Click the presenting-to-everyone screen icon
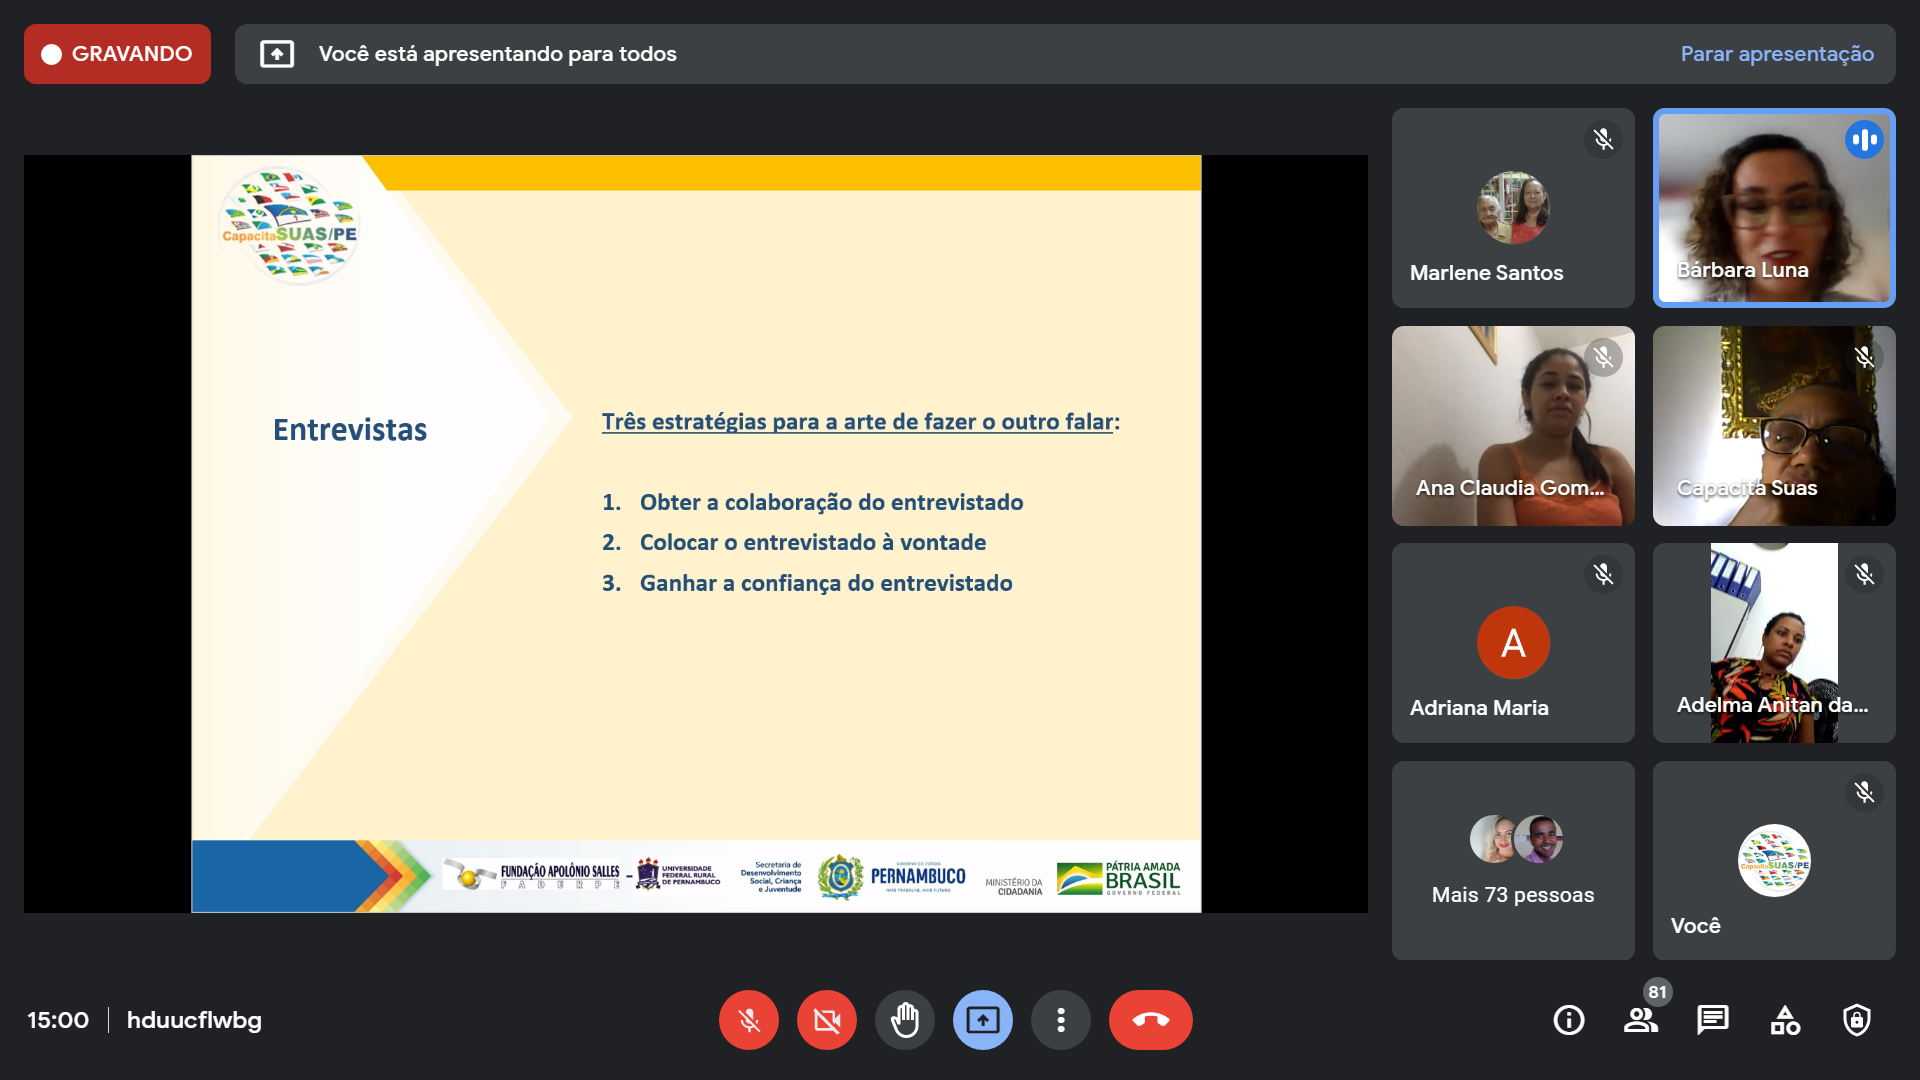Screen dimensions: 1920x1080 coord(277,54)
